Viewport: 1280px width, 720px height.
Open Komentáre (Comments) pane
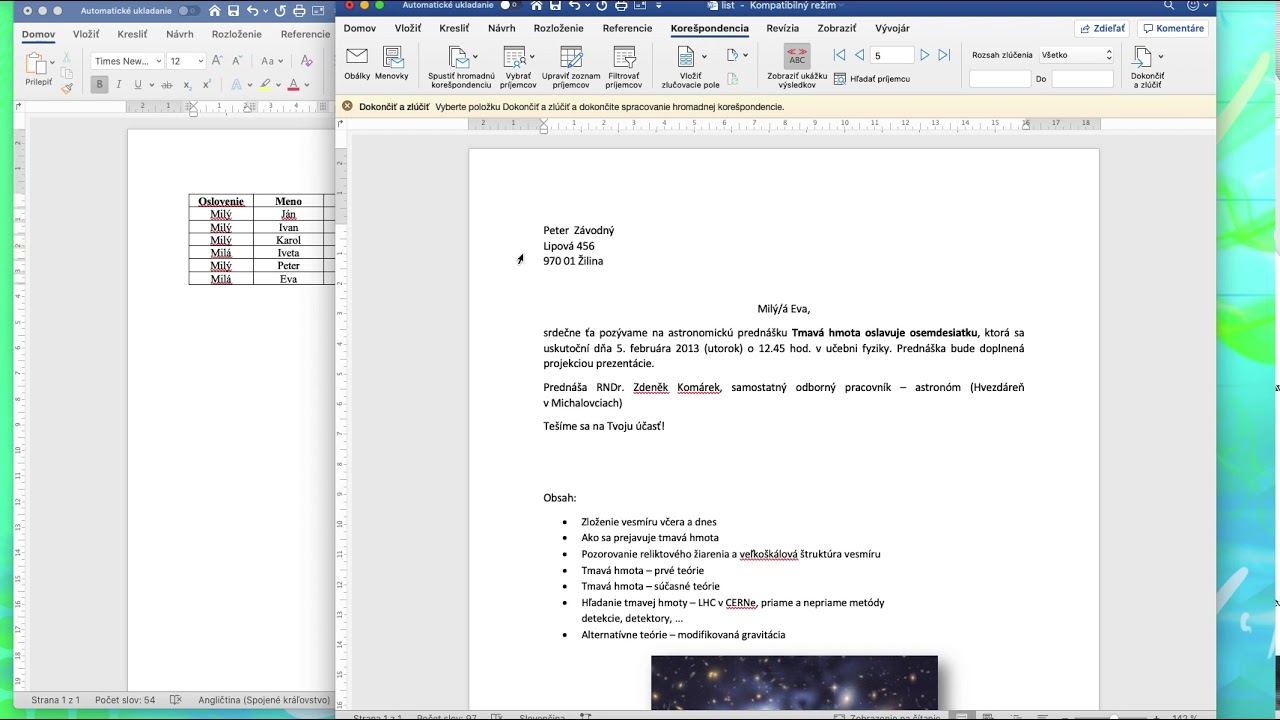pos(1174,29)
